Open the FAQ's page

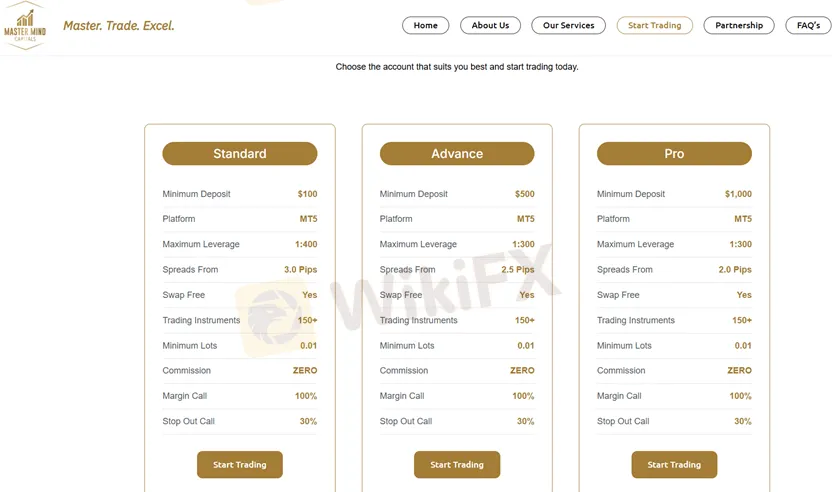[x=808, y=25]
